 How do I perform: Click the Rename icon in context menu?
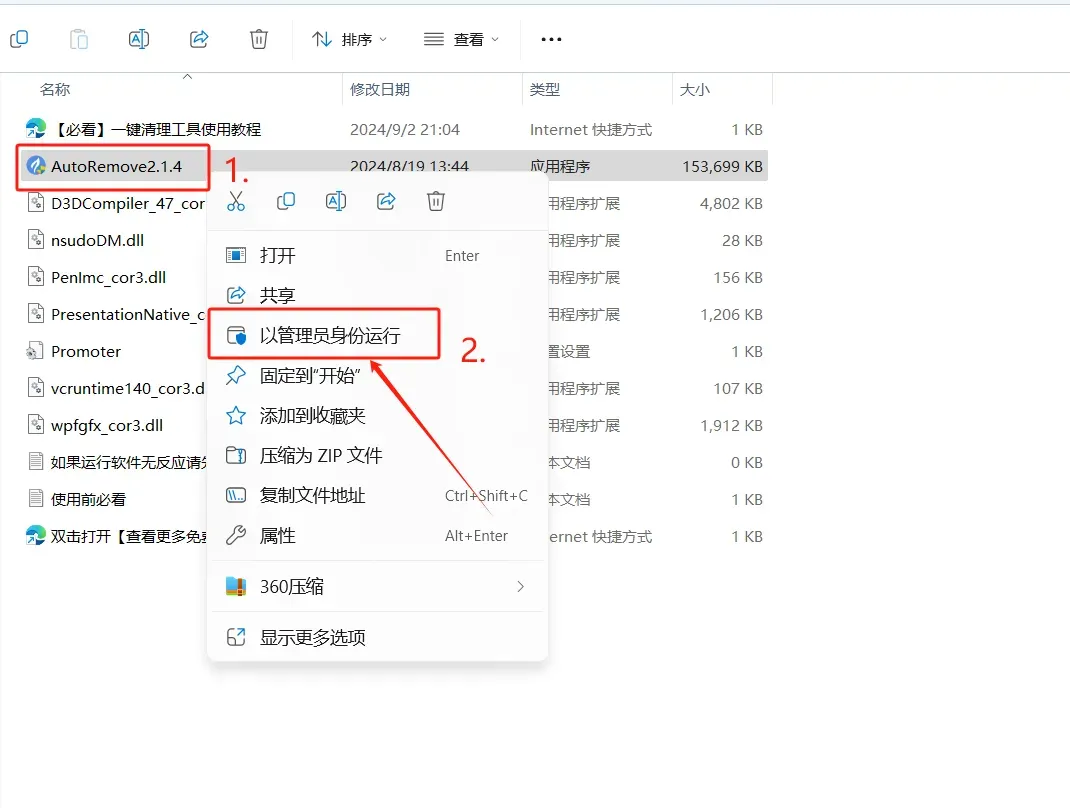click(x=336, y=201)
